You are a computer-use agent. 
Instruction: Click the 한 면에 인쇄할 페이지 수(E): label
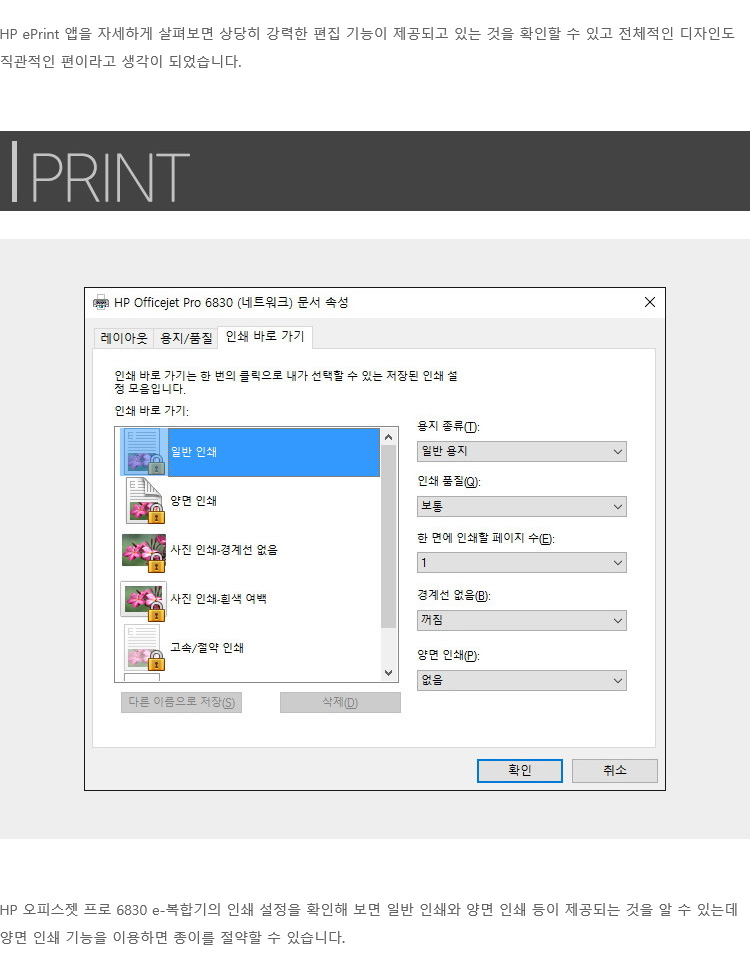486,538
